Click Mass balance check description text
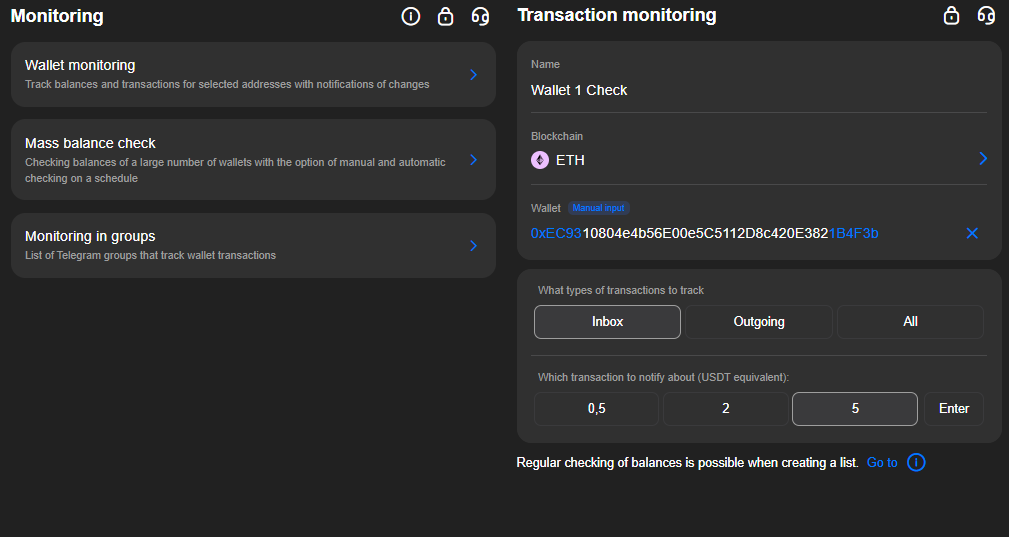1009x537 pixels. click(236, 170)
